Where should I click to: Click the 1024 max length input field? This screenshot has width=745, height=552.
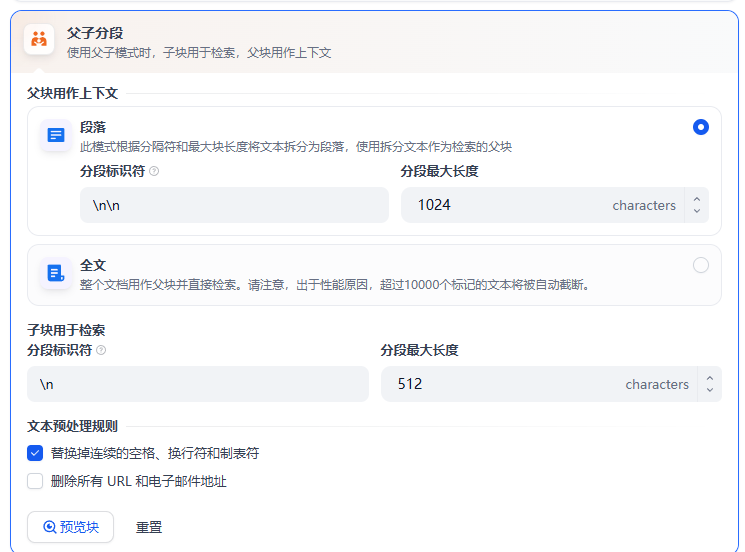(x=542, y=205)
